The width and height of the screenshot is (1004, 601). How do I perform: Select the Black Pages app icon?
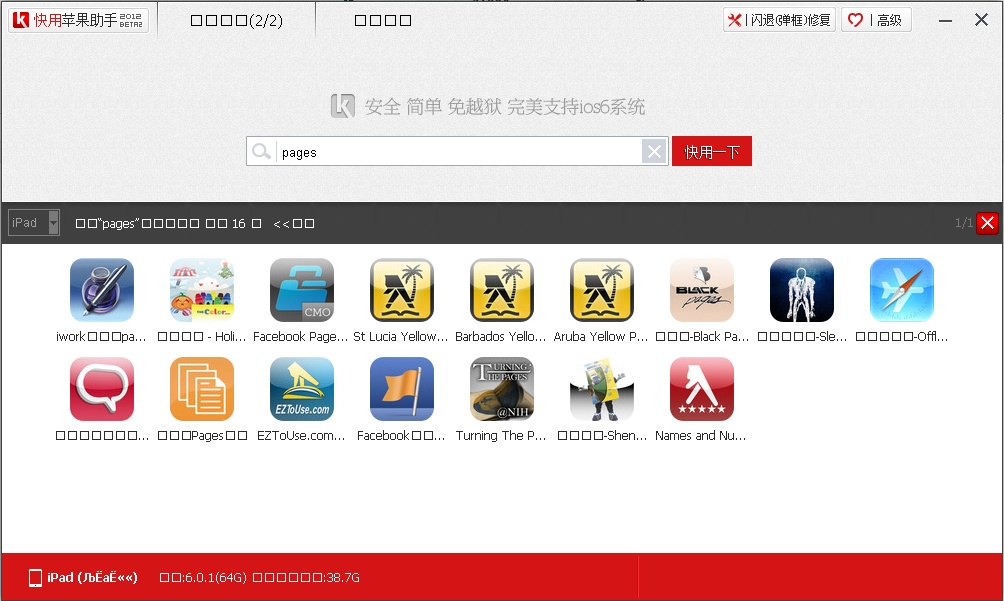[x=702, y=290]
